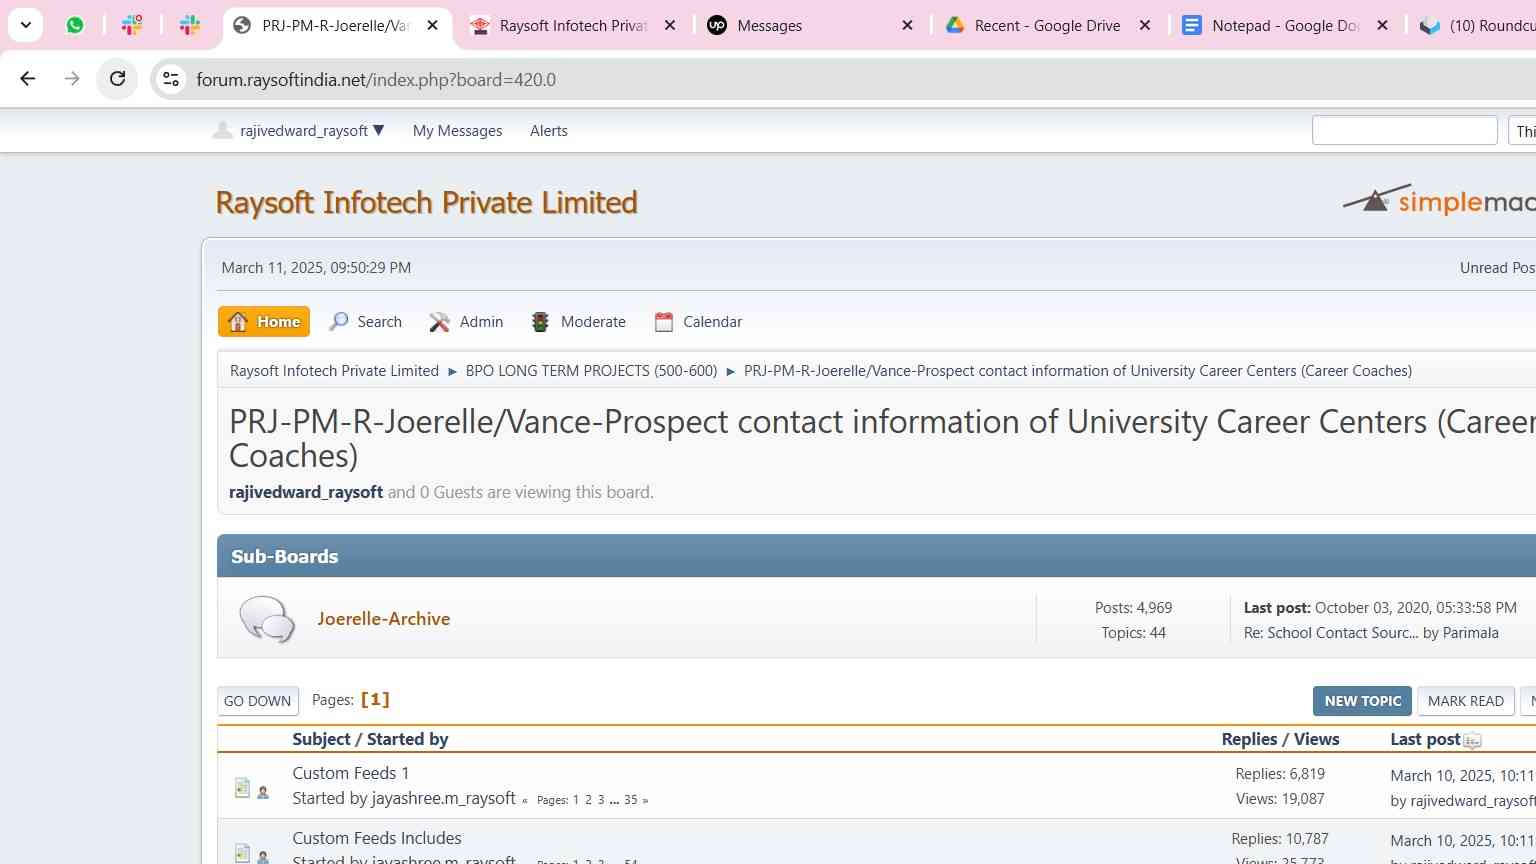
Task: Click the forum quick search field
Action: 1404,131
